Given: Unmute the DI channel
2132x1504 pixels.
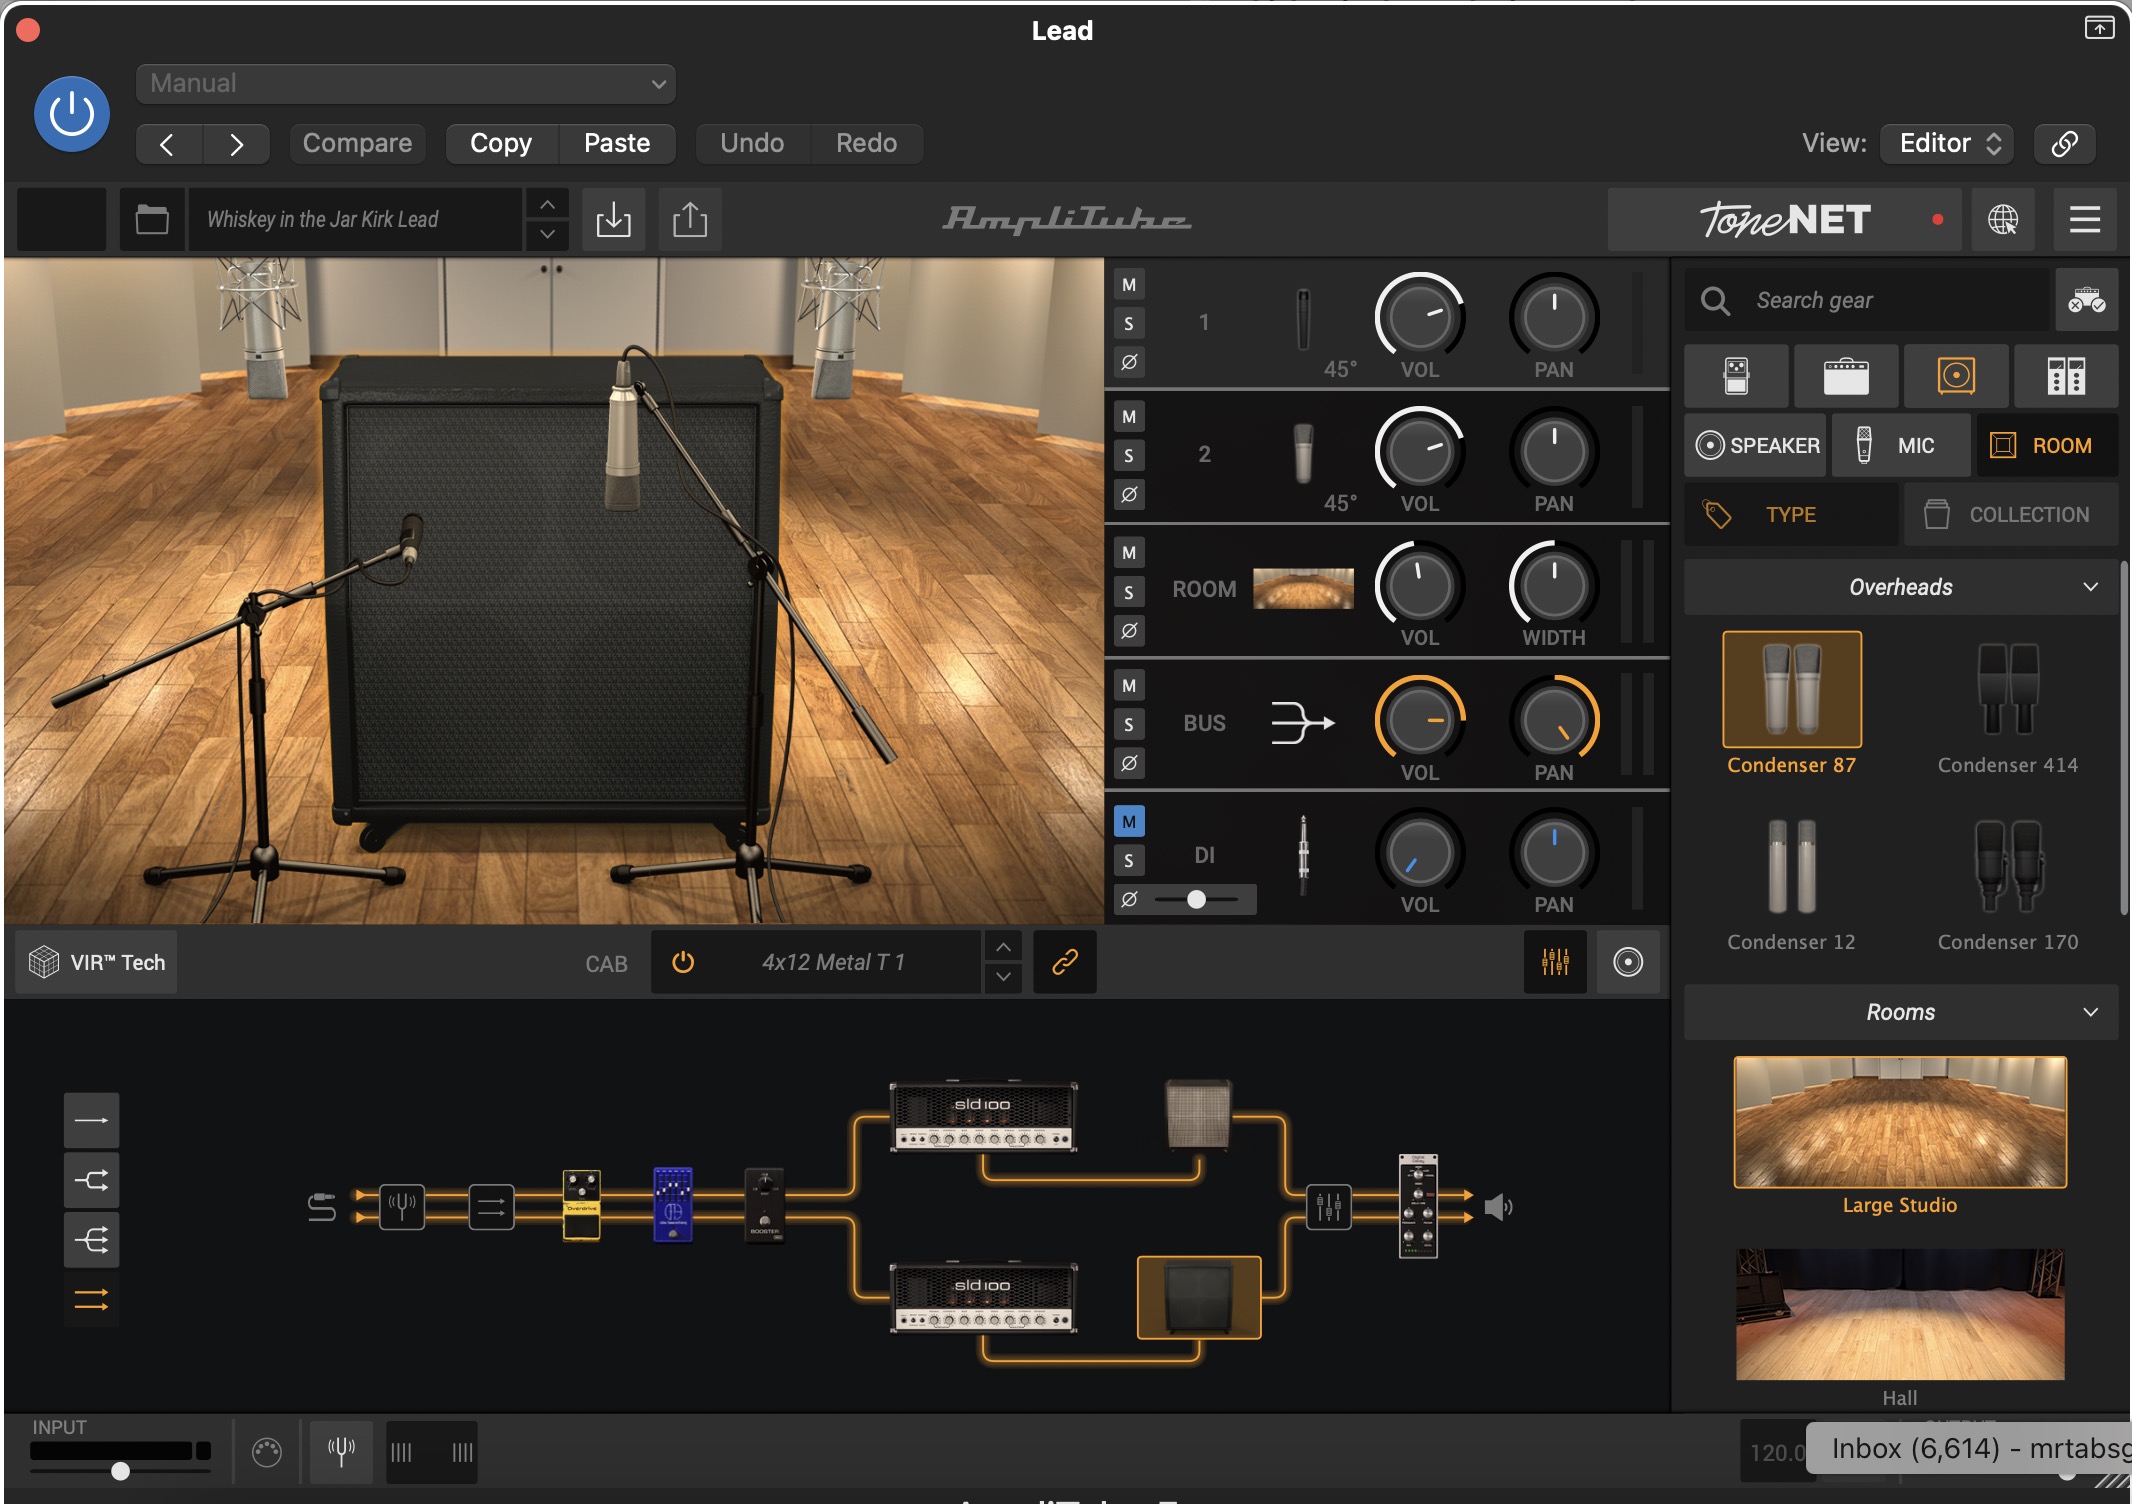Looking at the screenshot, I should pos(1129,822).
